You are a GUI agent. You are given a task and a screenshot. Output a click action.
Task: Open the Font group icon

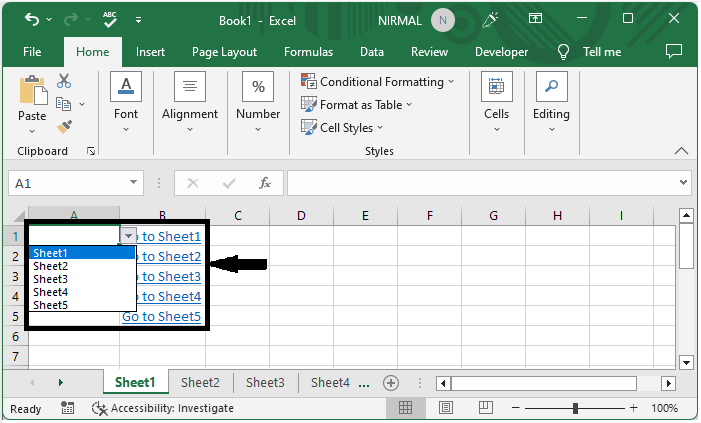click(x=126, y=87)
